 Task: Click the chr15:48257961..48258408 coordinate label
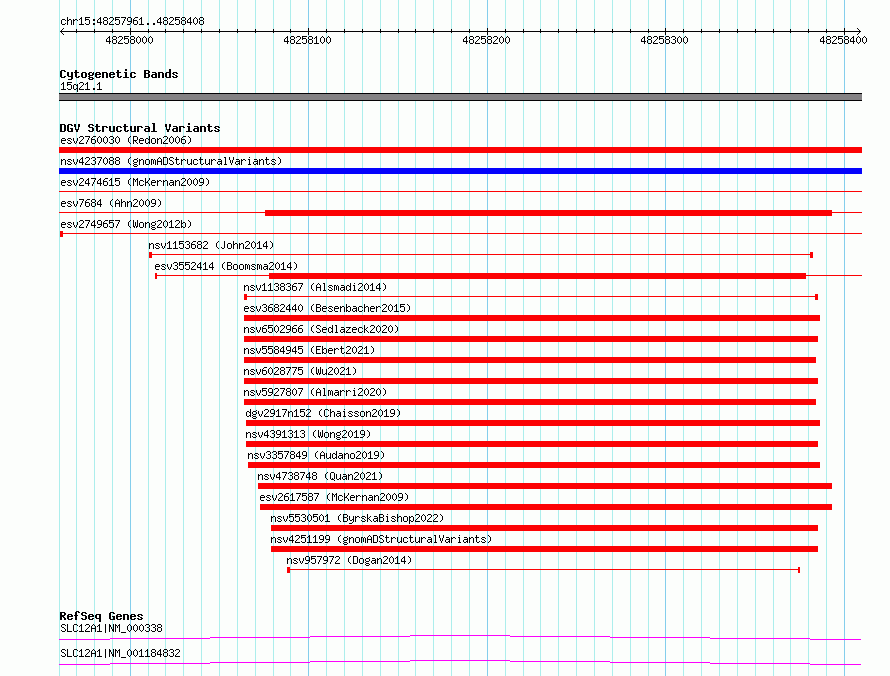click(x=132, y=21)
